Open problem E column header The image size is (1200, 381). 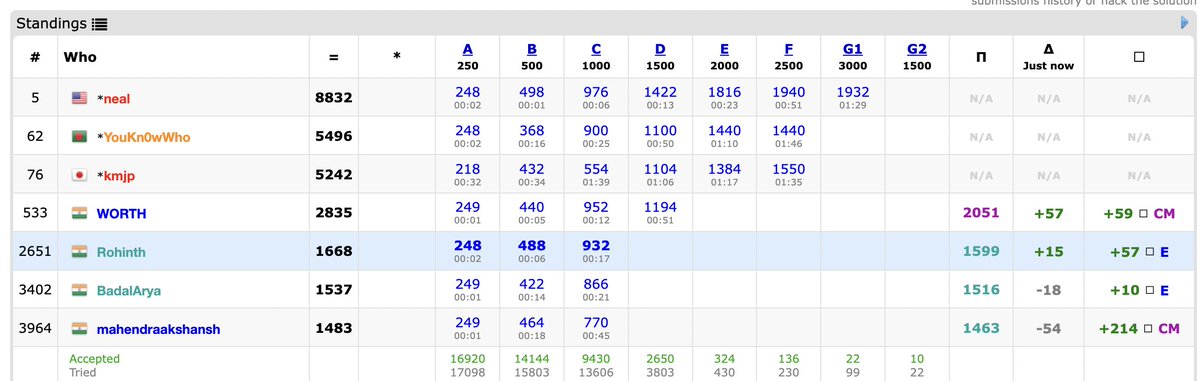724,49
